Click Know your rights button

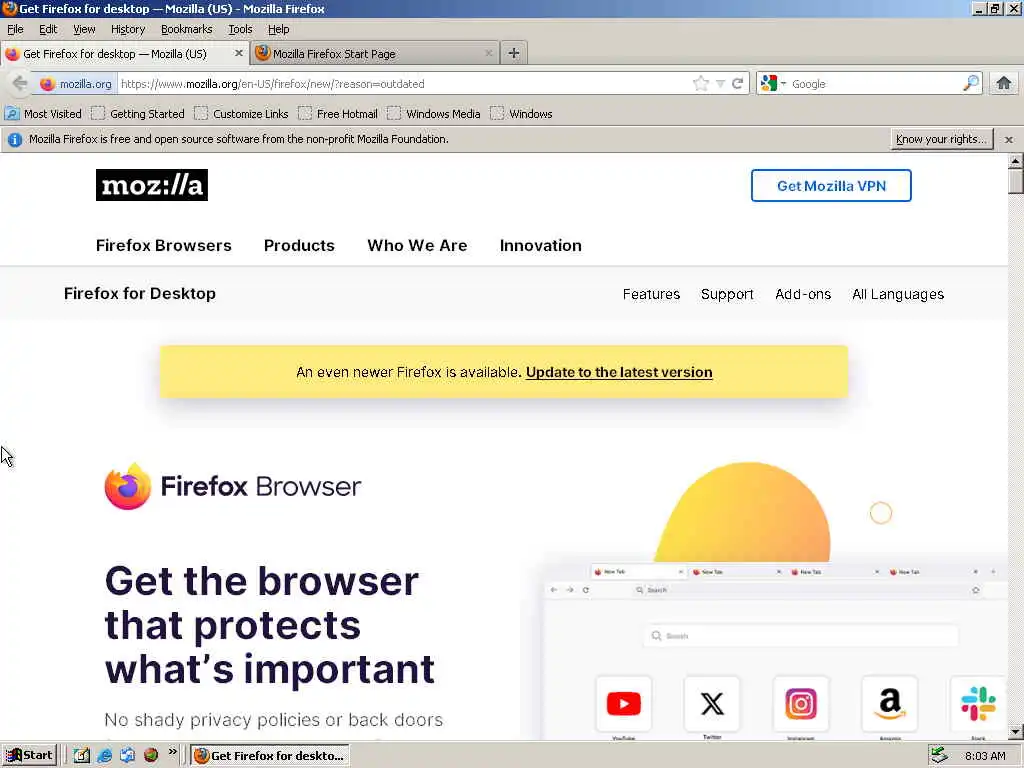(x=942, y=139)
